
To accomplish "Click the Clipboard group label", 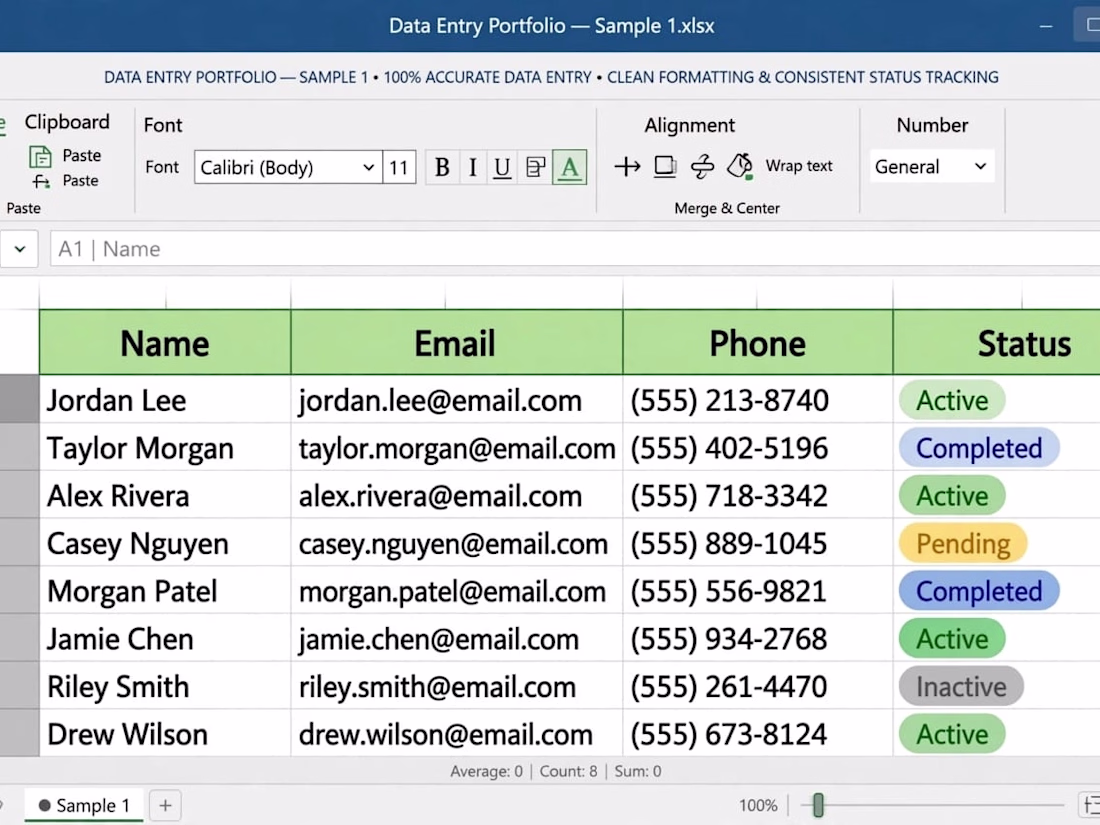I will pos(67,121).
